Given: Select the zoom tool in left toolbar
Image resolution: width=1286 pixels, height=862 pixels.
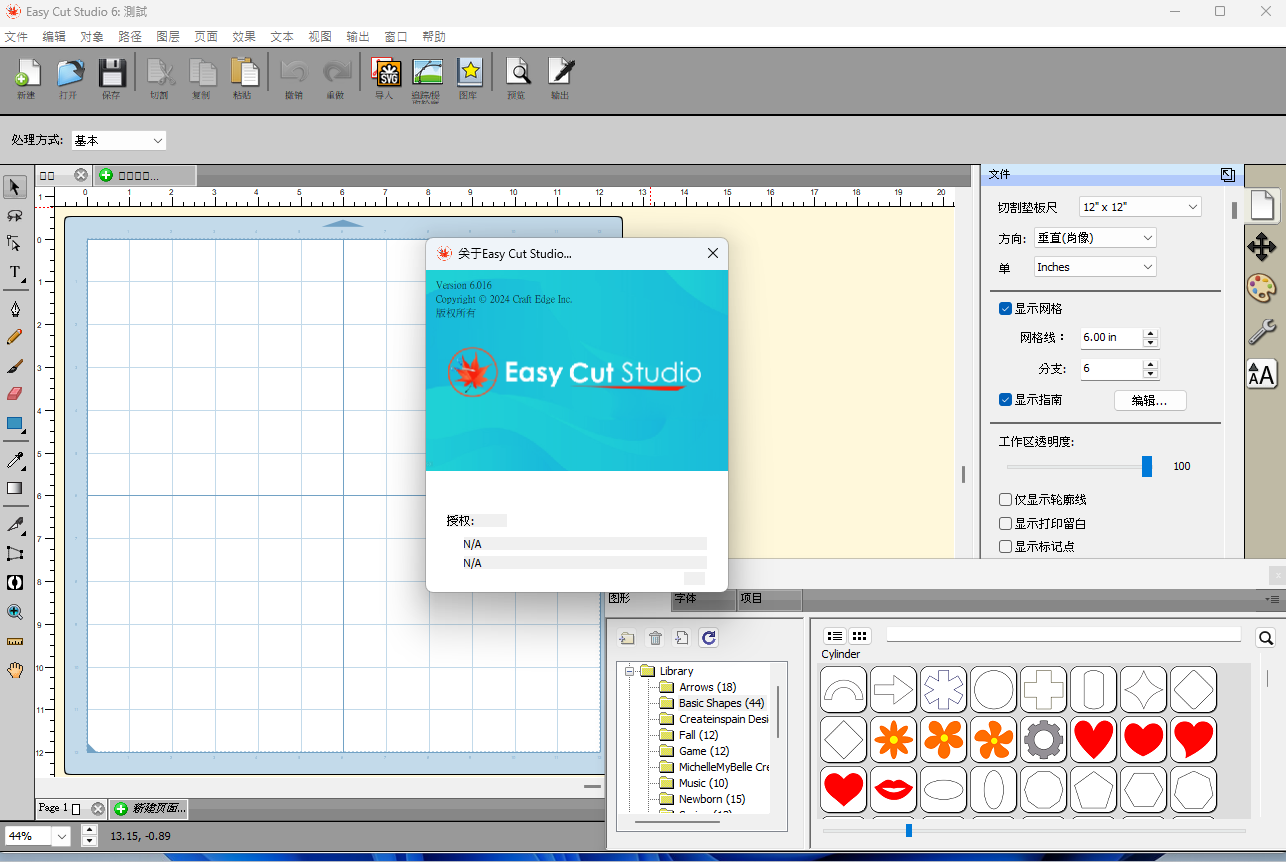Looking at the screenshot, I should [x=15, y=612].
